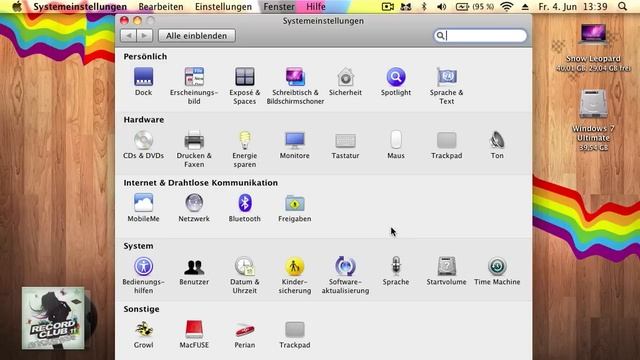Screen dimensions: 640x360
Task: Select Windows 7 Ultimate drive icon
Action: coord(593,120)
